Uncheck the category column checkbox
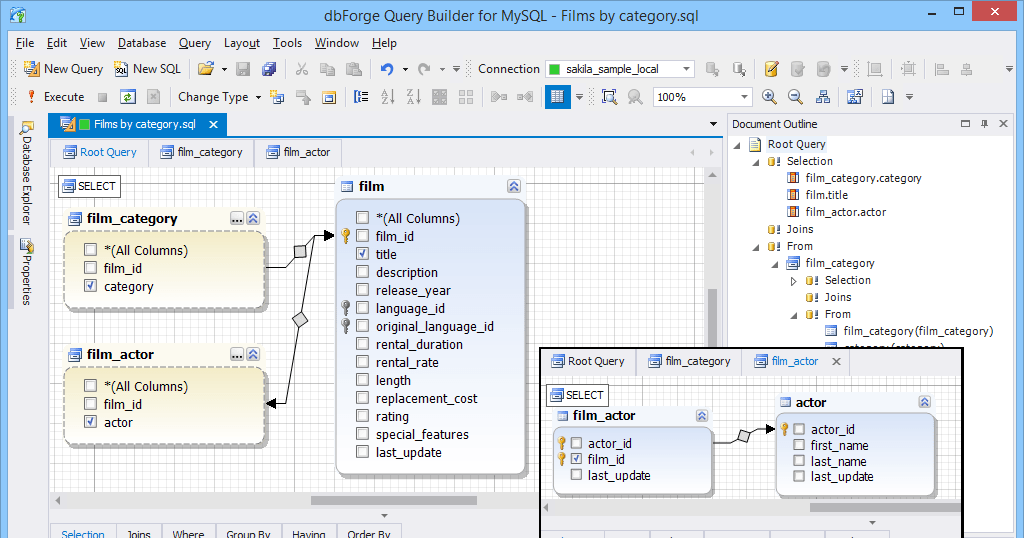The height and width of the screenshot is (538, 1024). tap(91, 286)
